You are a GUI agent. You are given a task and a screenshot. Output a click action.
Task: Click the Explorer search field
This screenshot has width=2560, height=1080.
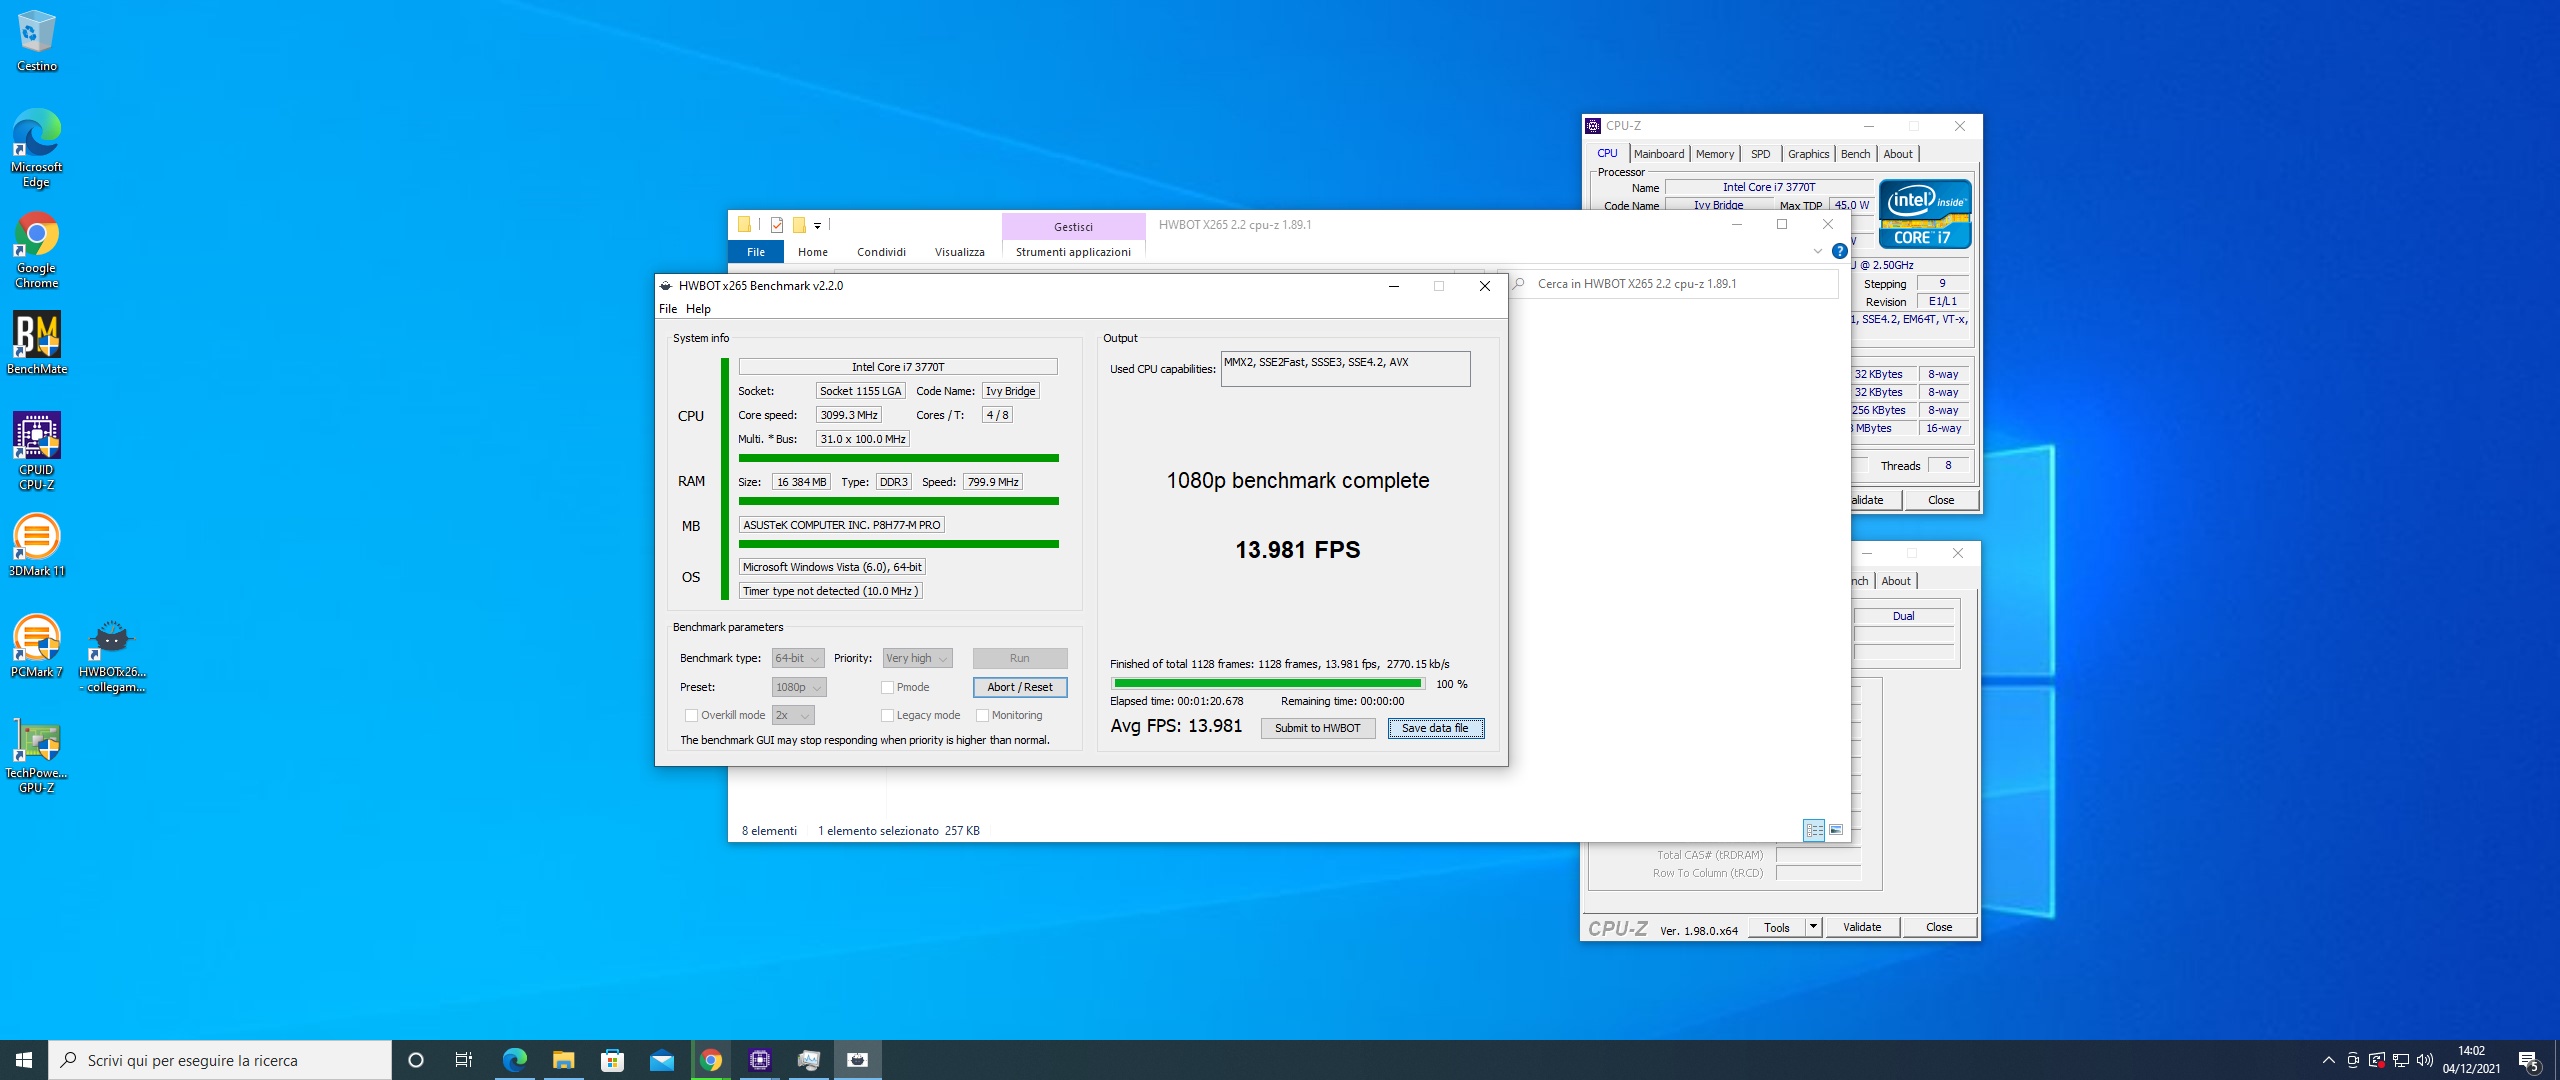(x=1673, y=284)
